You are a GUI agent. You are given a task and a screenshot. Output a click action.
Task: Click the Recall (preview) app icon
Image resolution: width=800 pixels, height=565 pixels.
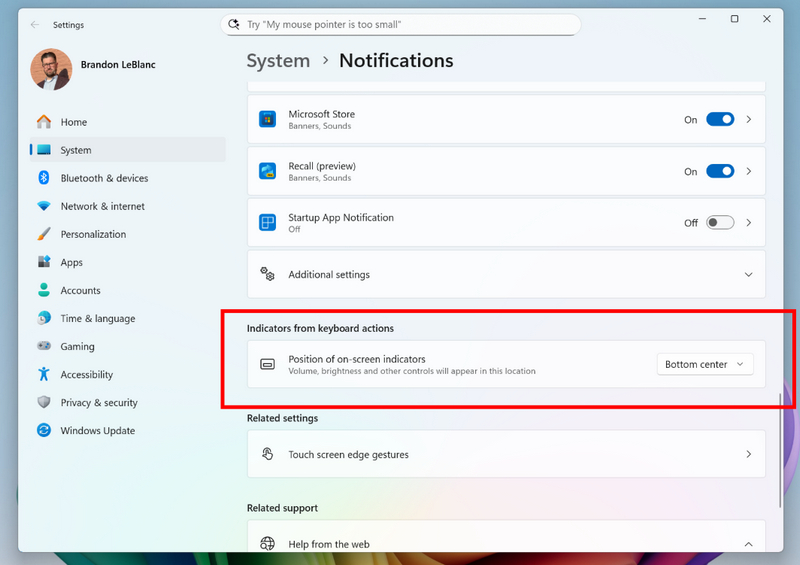pos(267,171)
